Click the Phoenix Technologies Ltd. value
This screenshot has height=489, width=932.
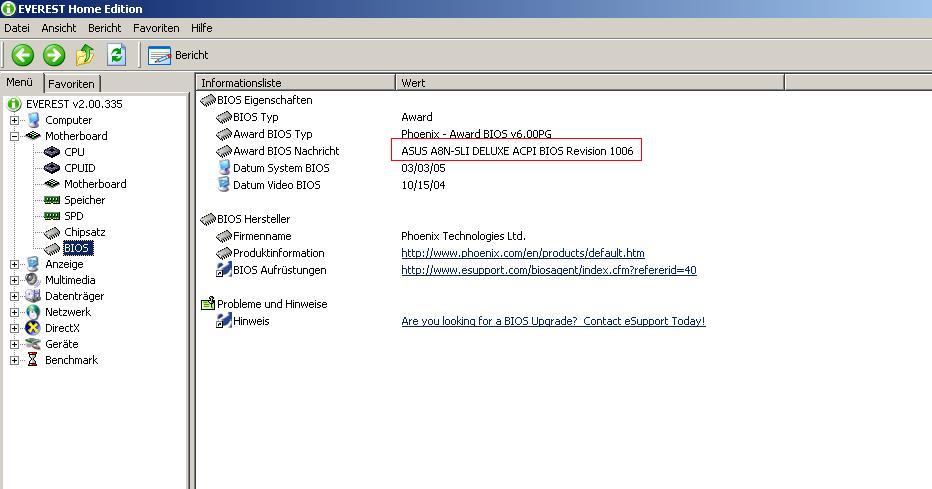coord(463,236)
